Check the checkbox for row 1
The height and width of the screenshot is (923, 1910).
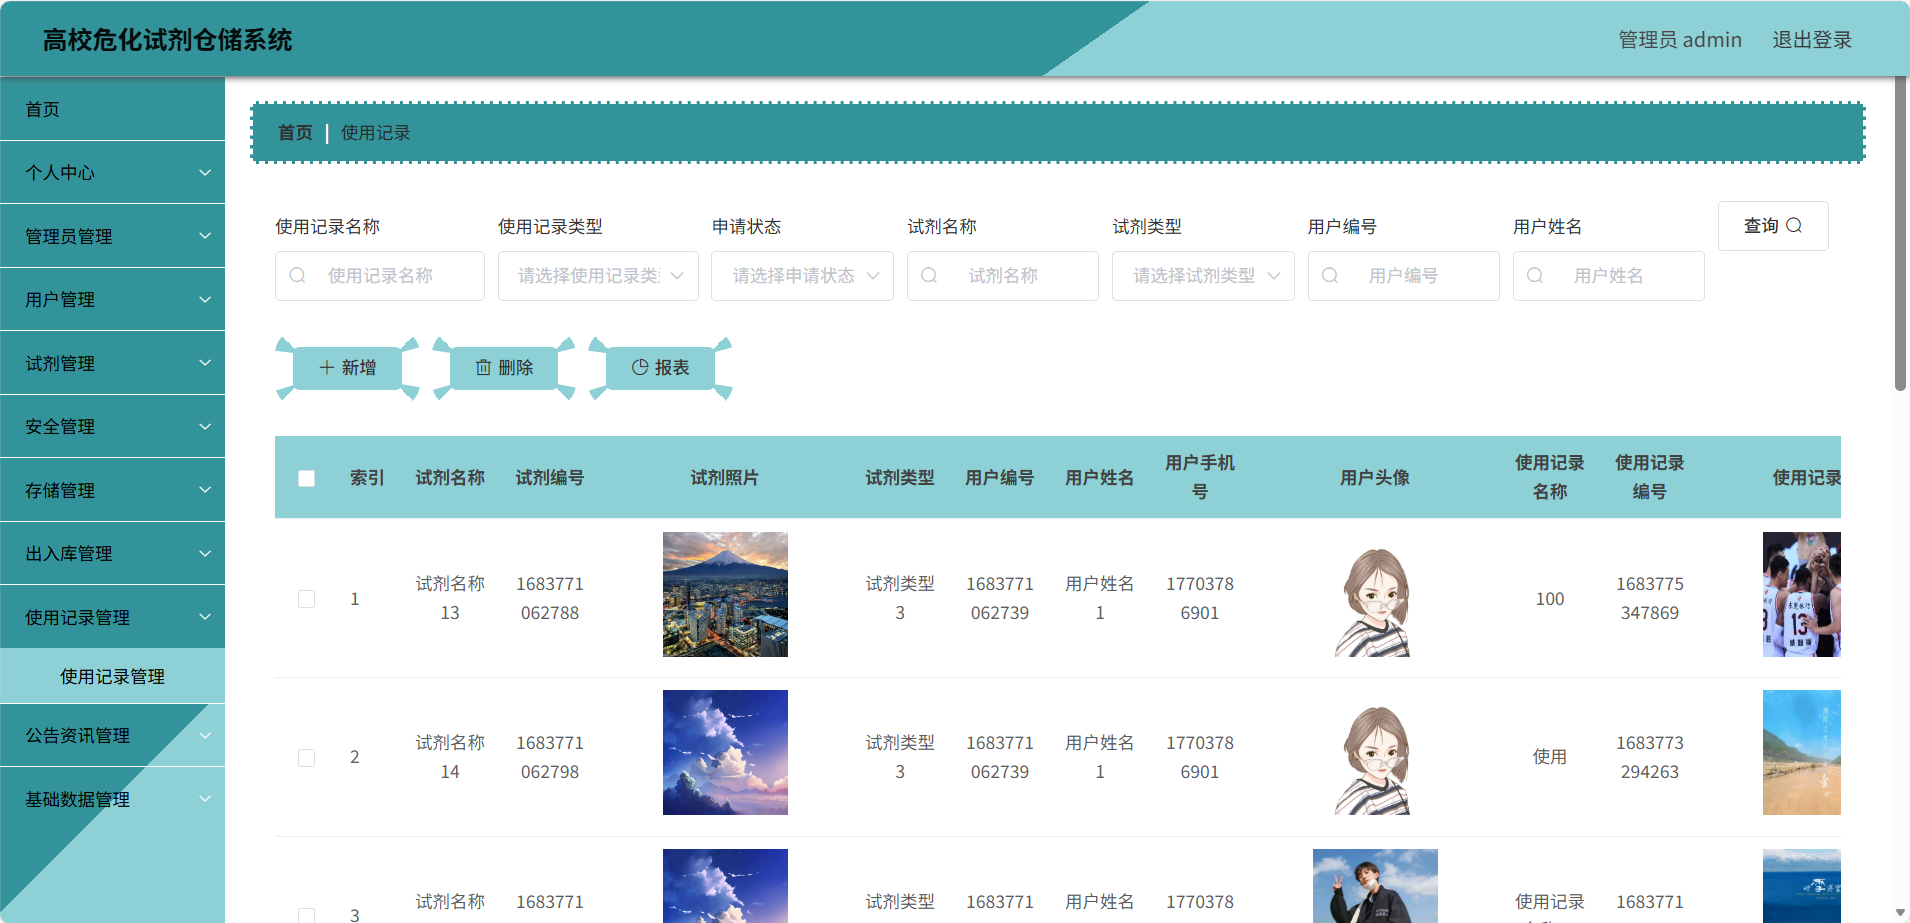(307, 599)
